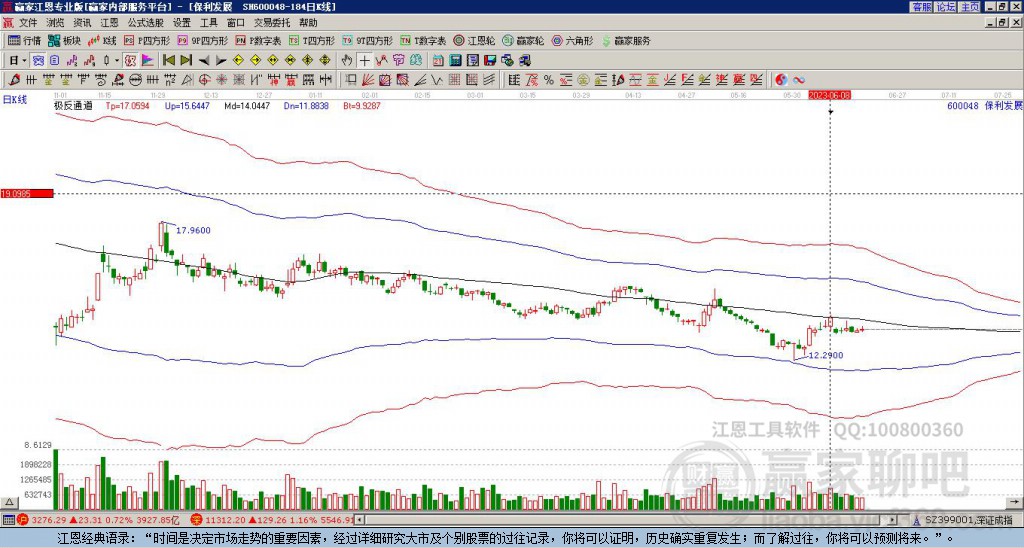Click the blue infinity wave icon
This screenshot has height=548, width=1024.
799,80
